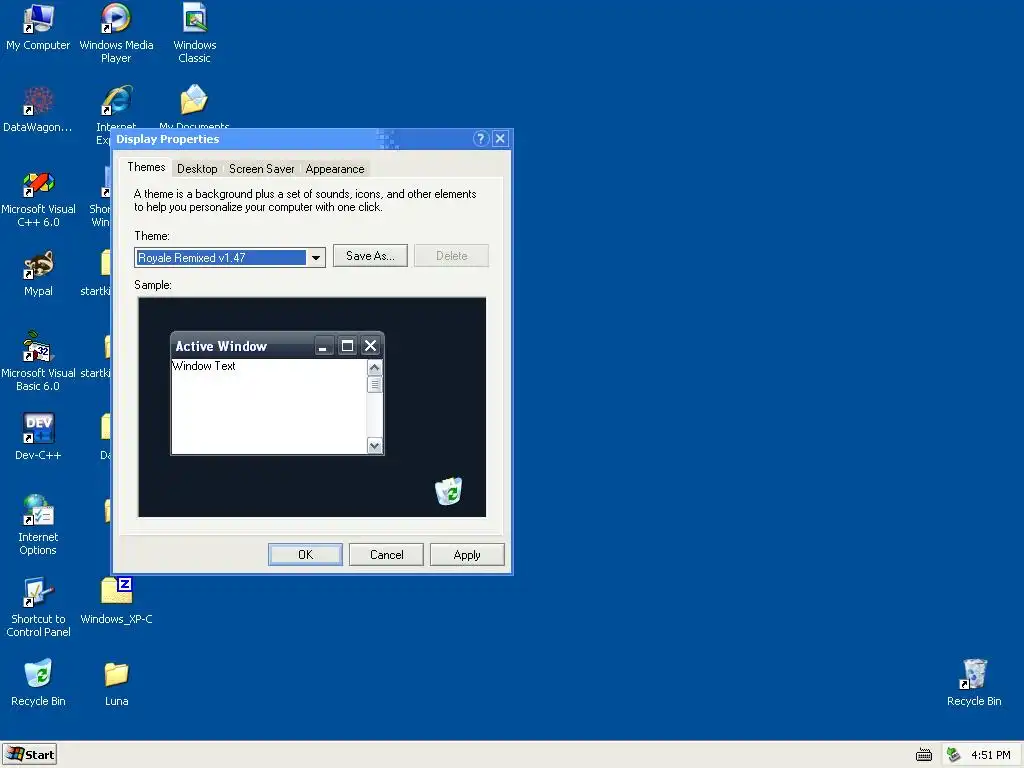1024x768 pixels.
Task: Open the Screen Saver tab
Action: click(x=261, y=169)
